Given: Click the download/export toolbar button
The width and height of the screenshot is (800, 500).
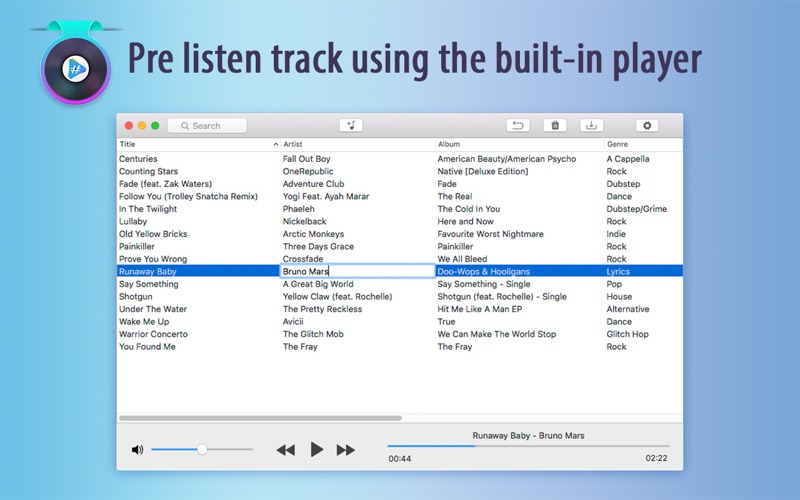Looking at the screenshot, I should 592,126.
